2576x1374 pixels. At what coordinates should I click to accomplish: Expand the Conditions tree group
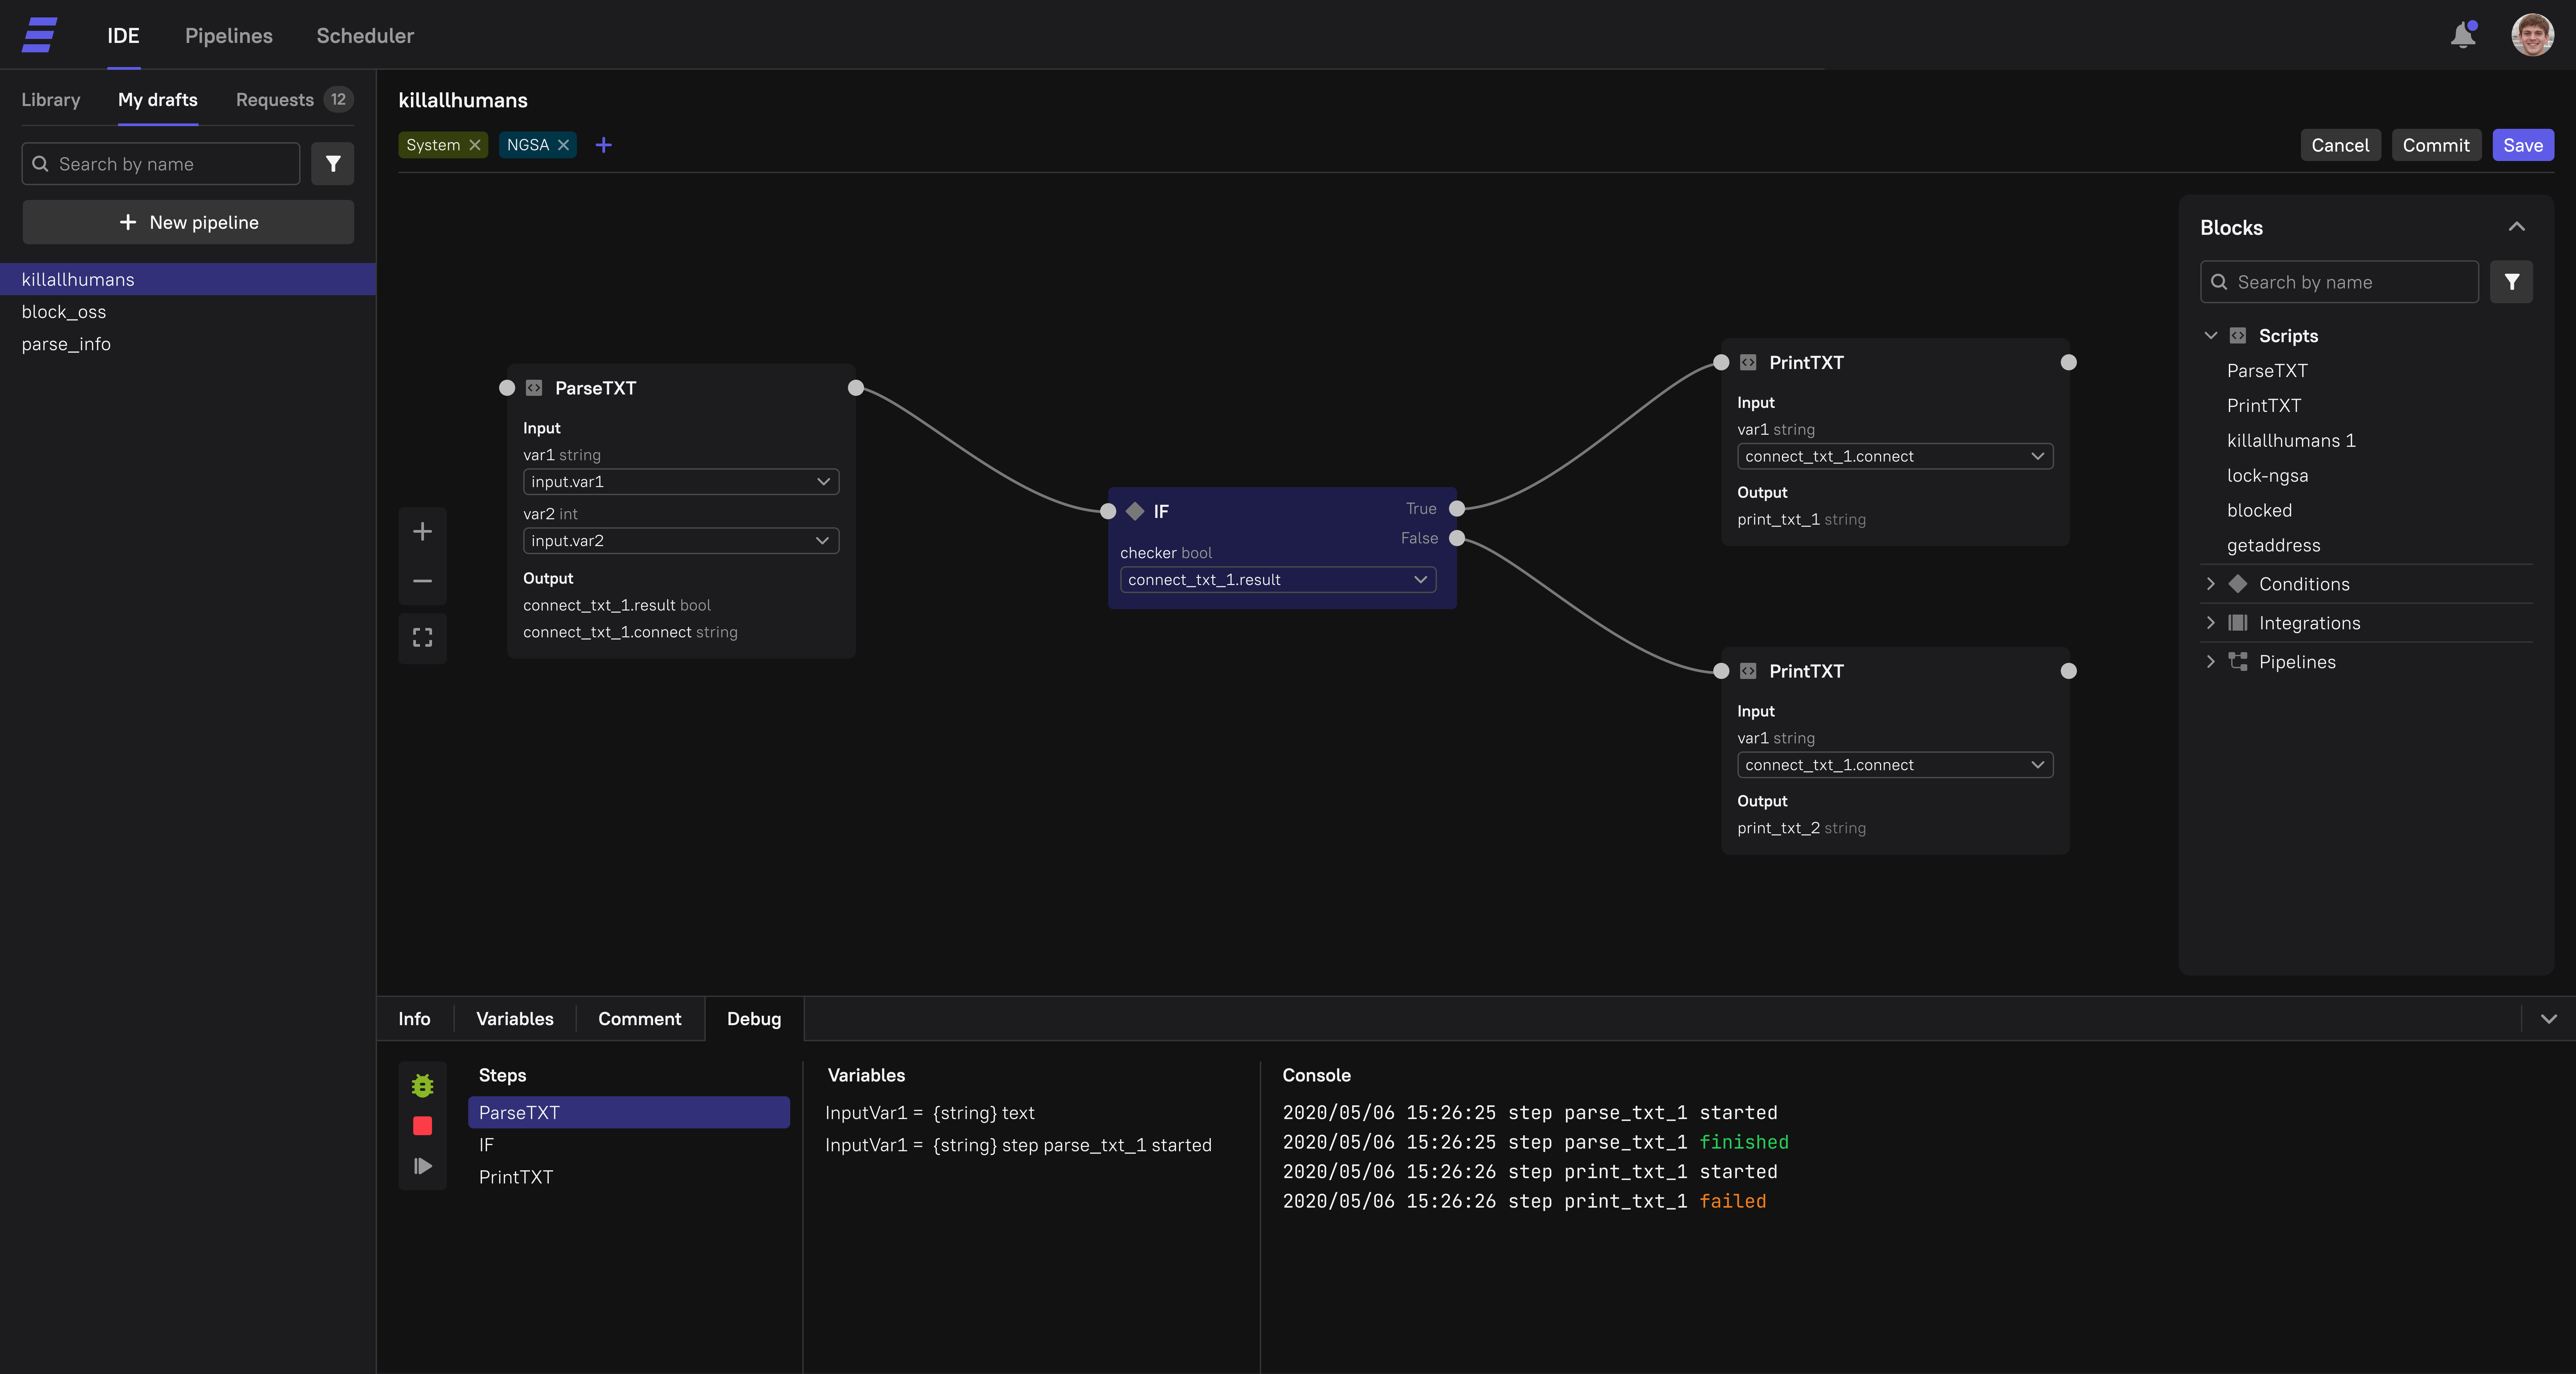[2211, 584]
